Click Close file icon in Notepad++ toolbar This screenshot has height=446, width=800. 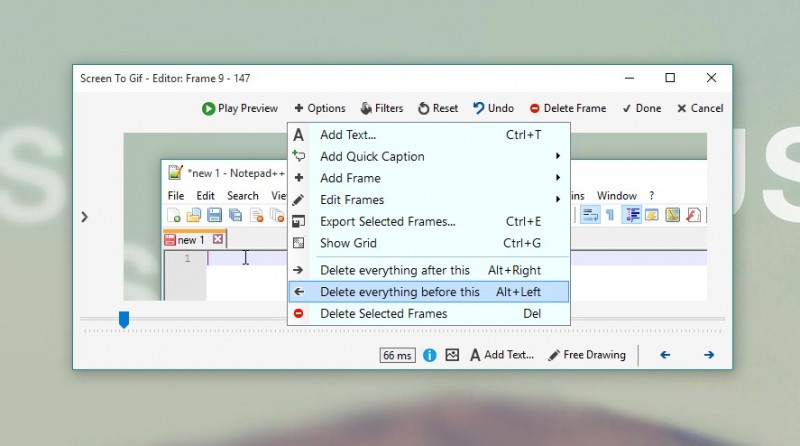[257, 215]
